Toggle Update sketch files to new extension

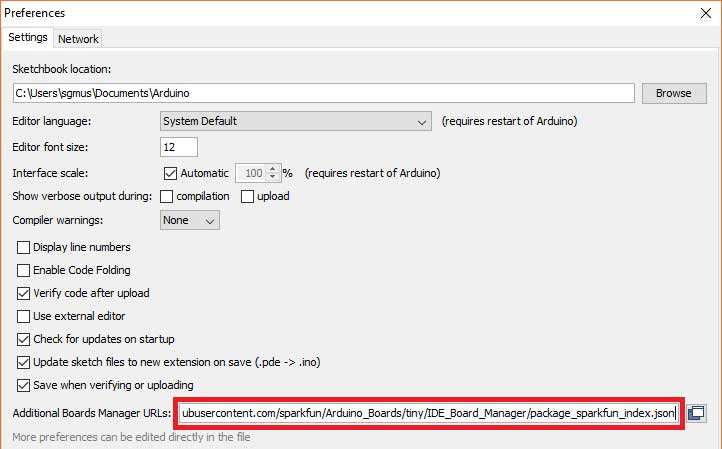coord(24,362)
